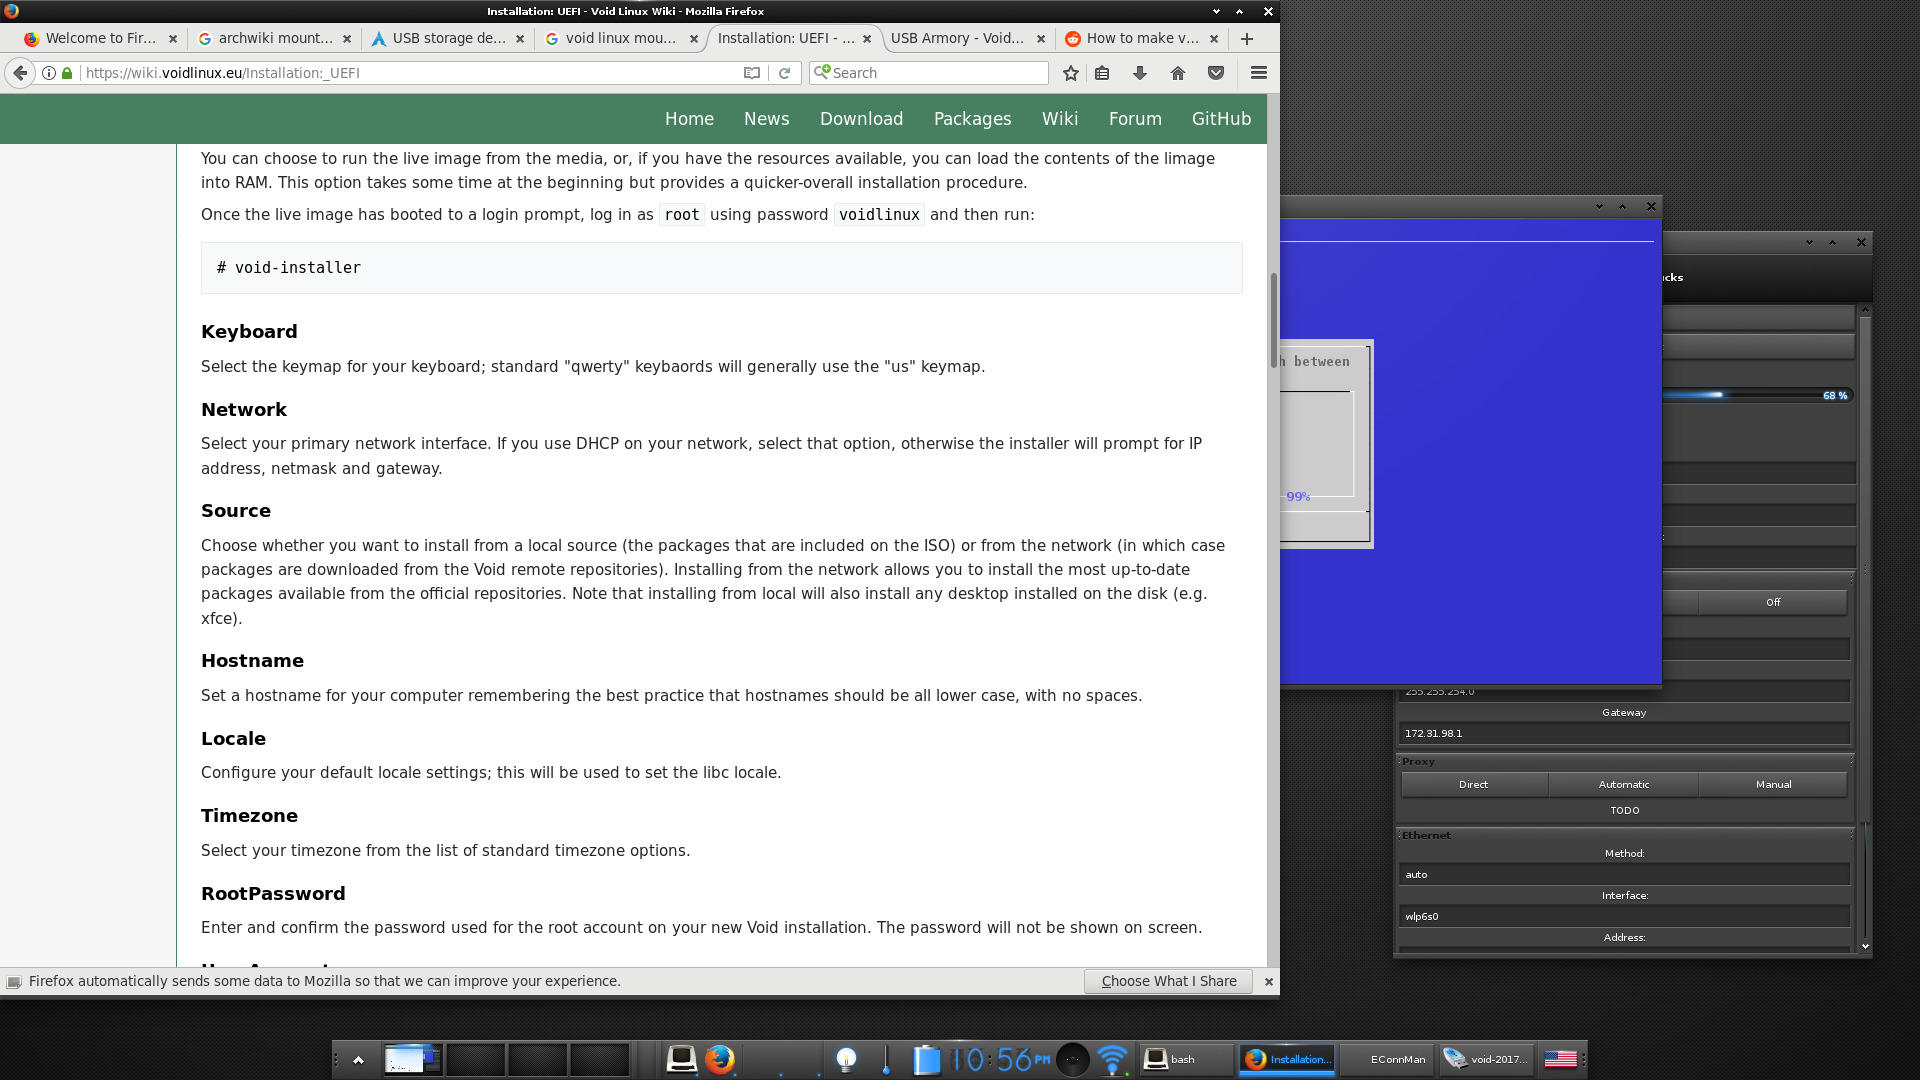Click Interface field 'wlp6s0'
This screenshot has width=1920, height=1080.
(x=1624, y=917)
